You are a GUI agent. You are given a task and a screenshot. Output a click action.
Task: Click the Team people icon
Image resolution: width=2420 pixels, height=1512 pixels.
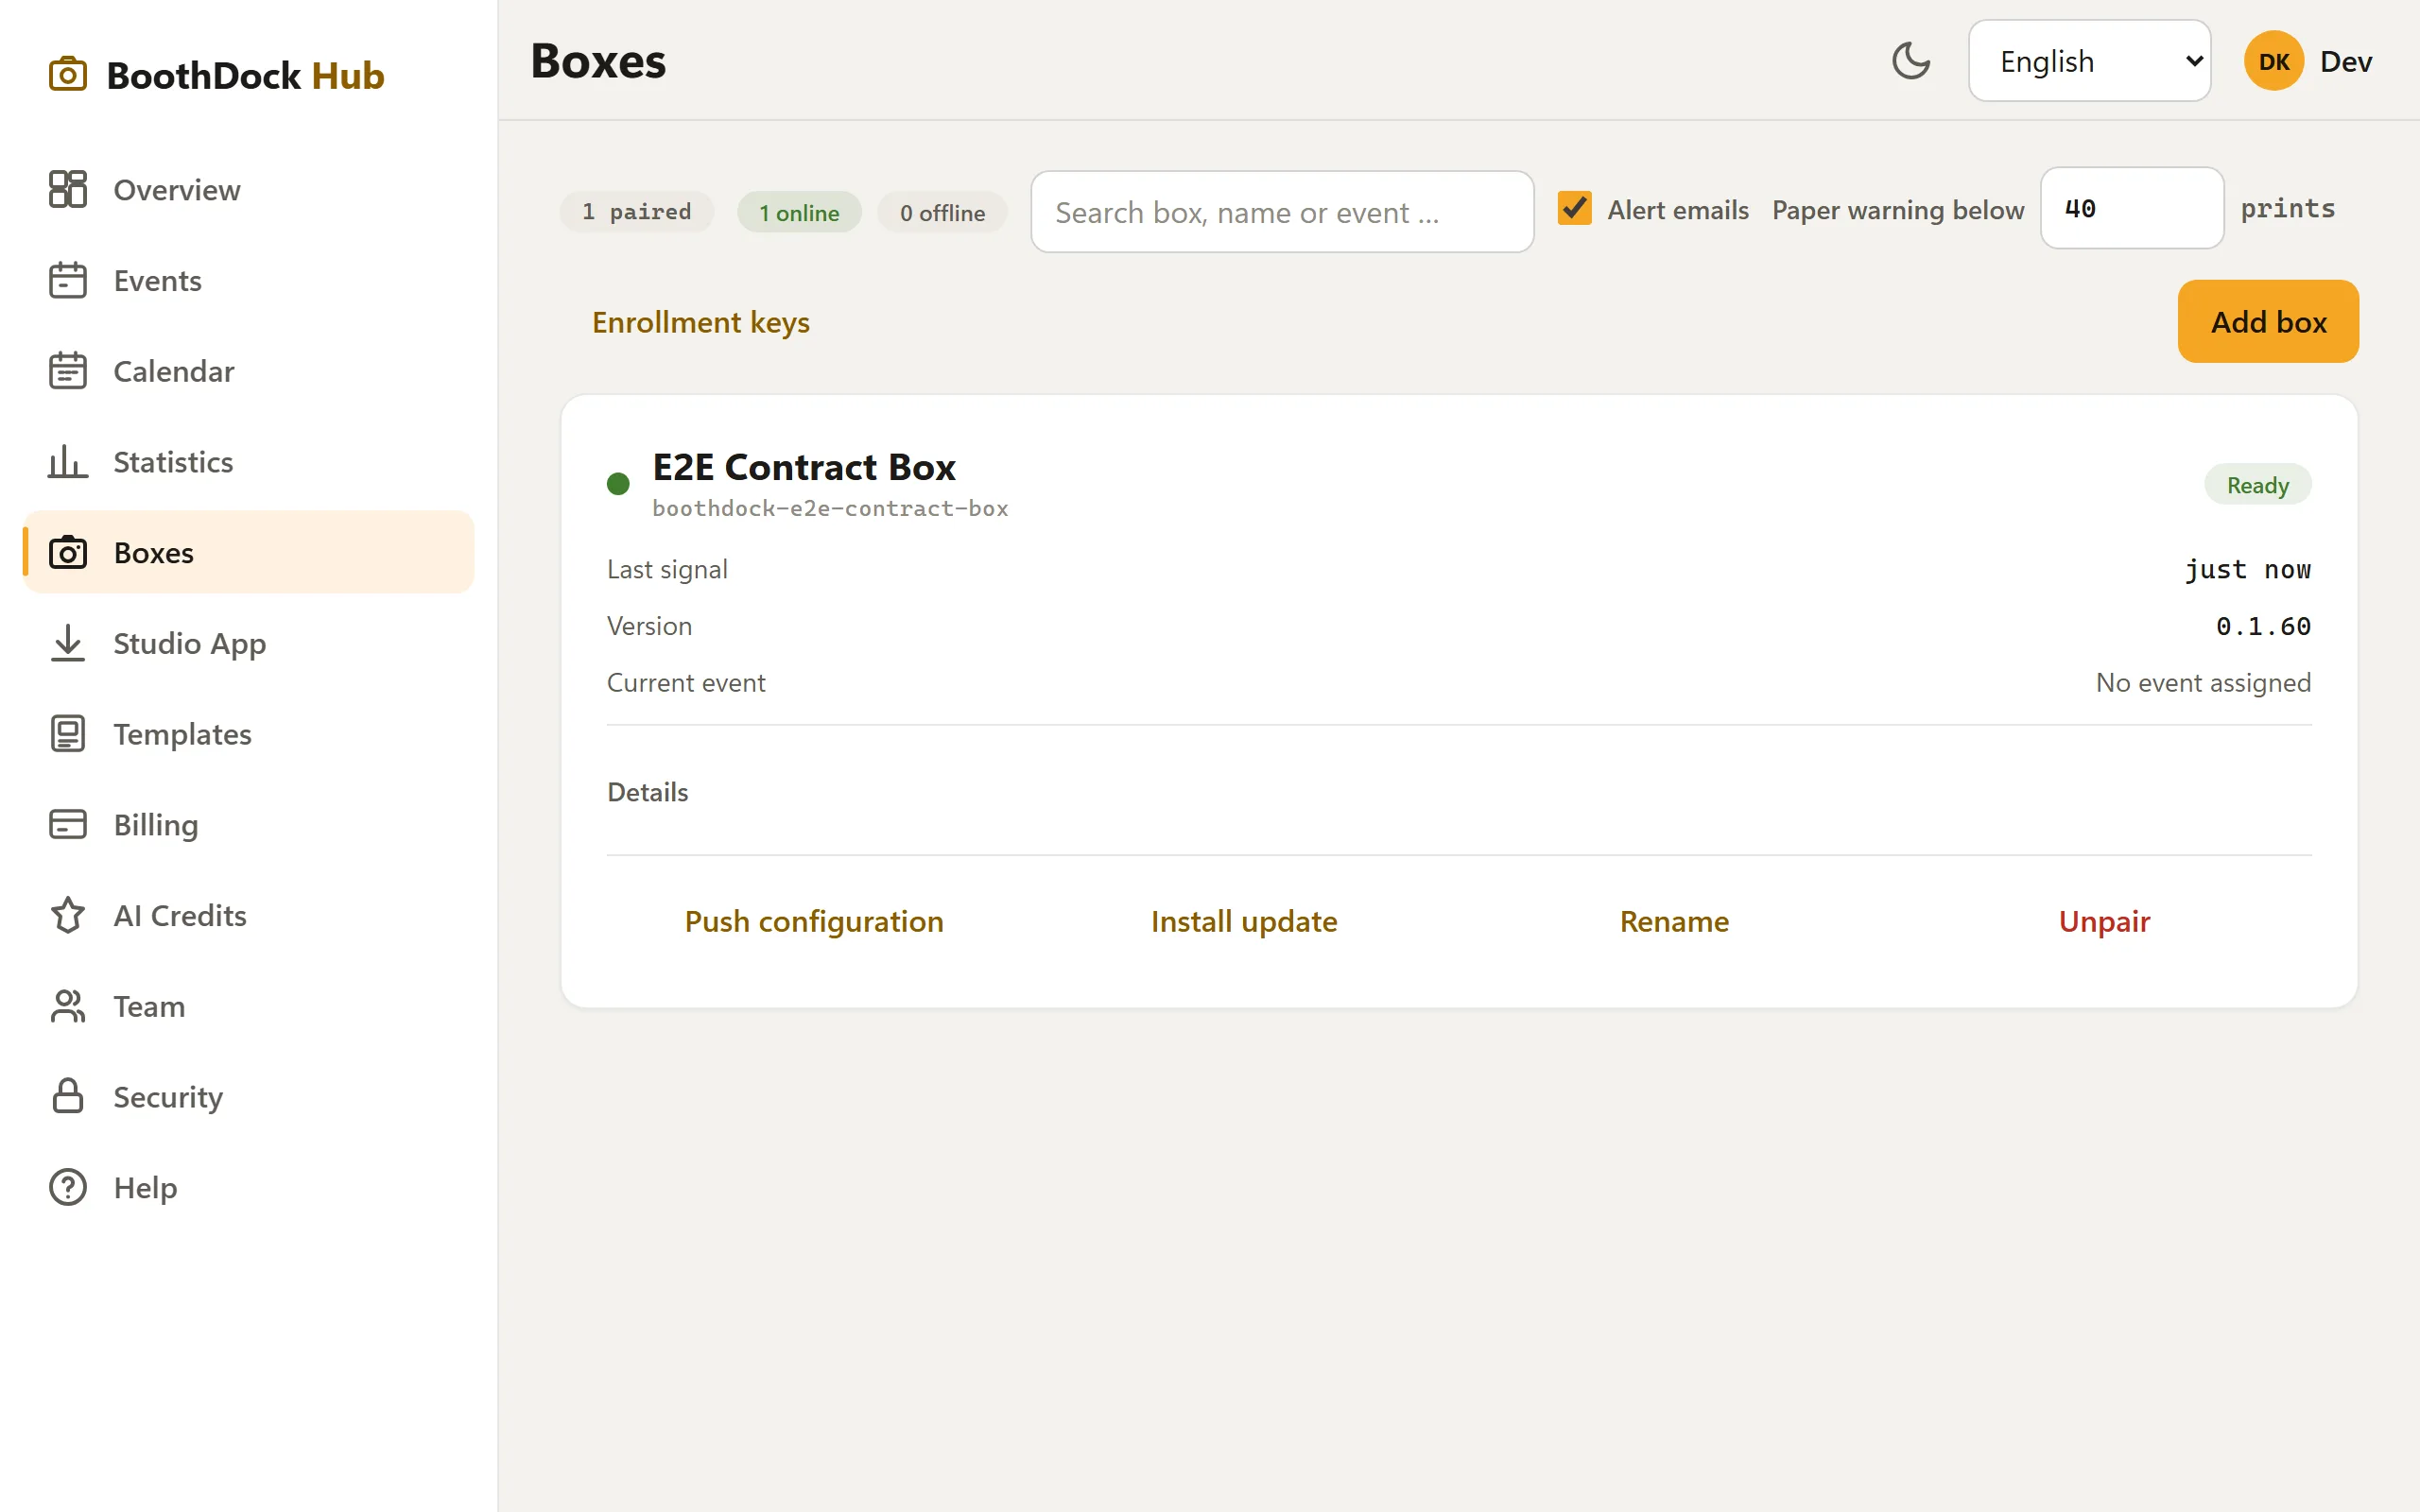(68, 1006)
